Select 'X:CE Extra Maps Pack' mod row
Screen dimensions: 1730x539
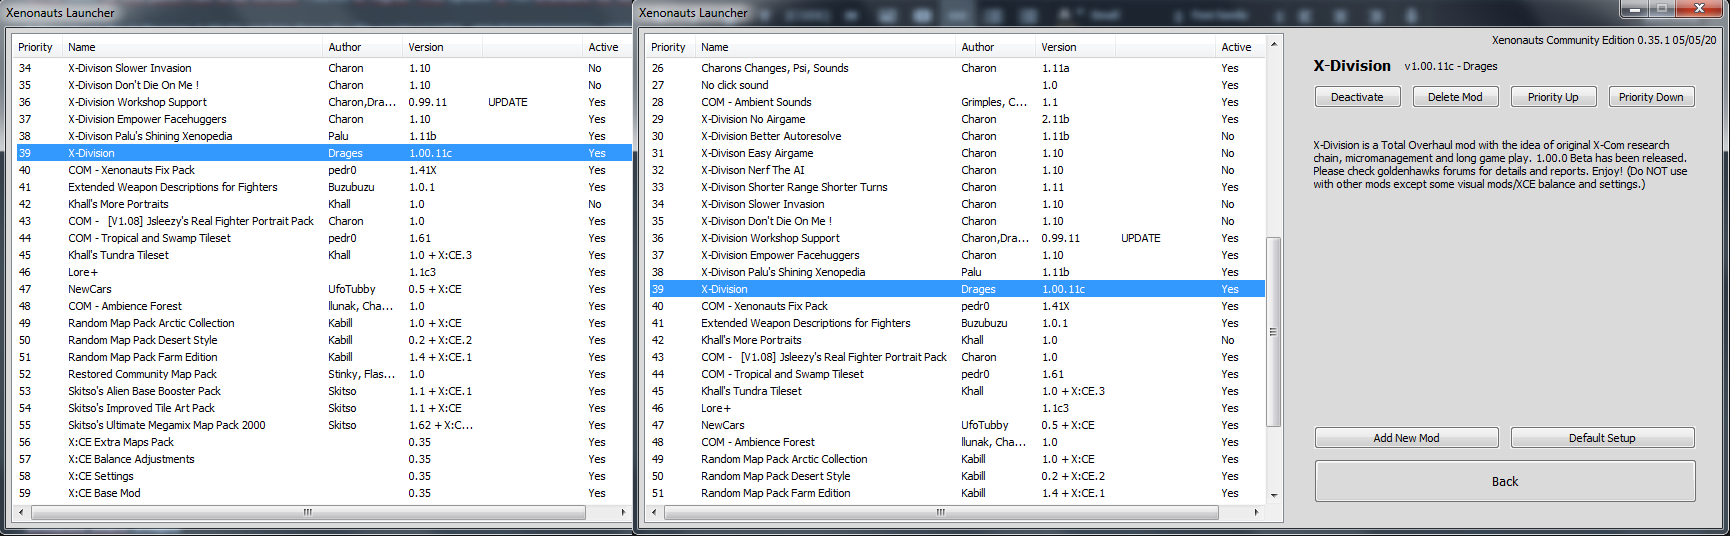coord(323,442)
